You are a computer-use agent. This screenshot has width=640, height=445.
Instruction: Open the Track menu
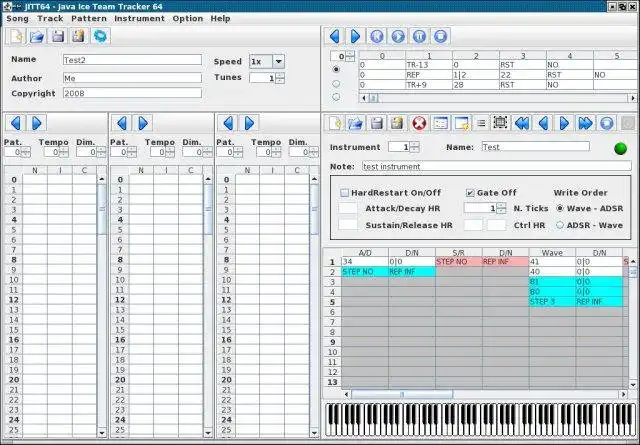point(50,18)
